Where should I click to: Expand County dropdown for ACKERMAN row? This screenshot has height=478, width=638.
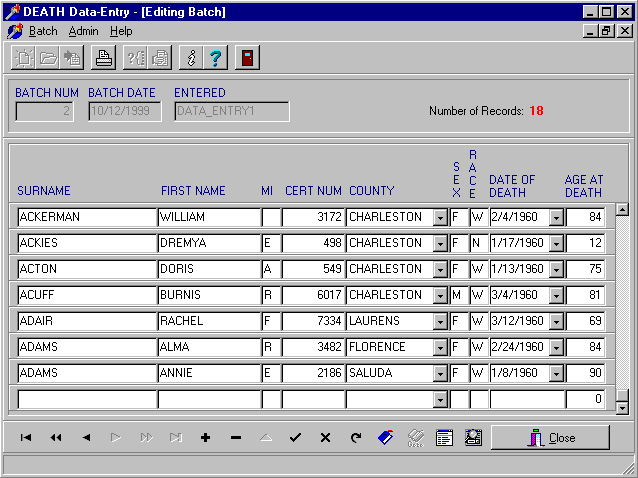click(440, 217)
